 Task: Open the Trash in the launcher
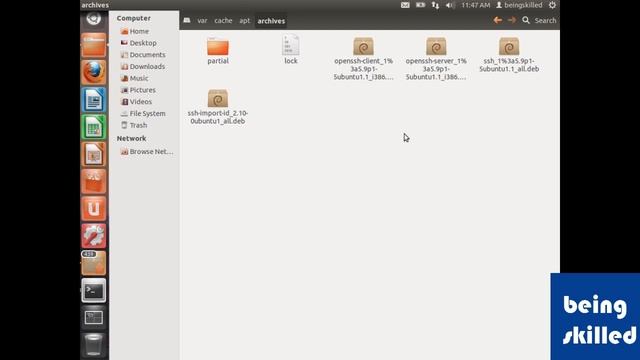[93, 345]
